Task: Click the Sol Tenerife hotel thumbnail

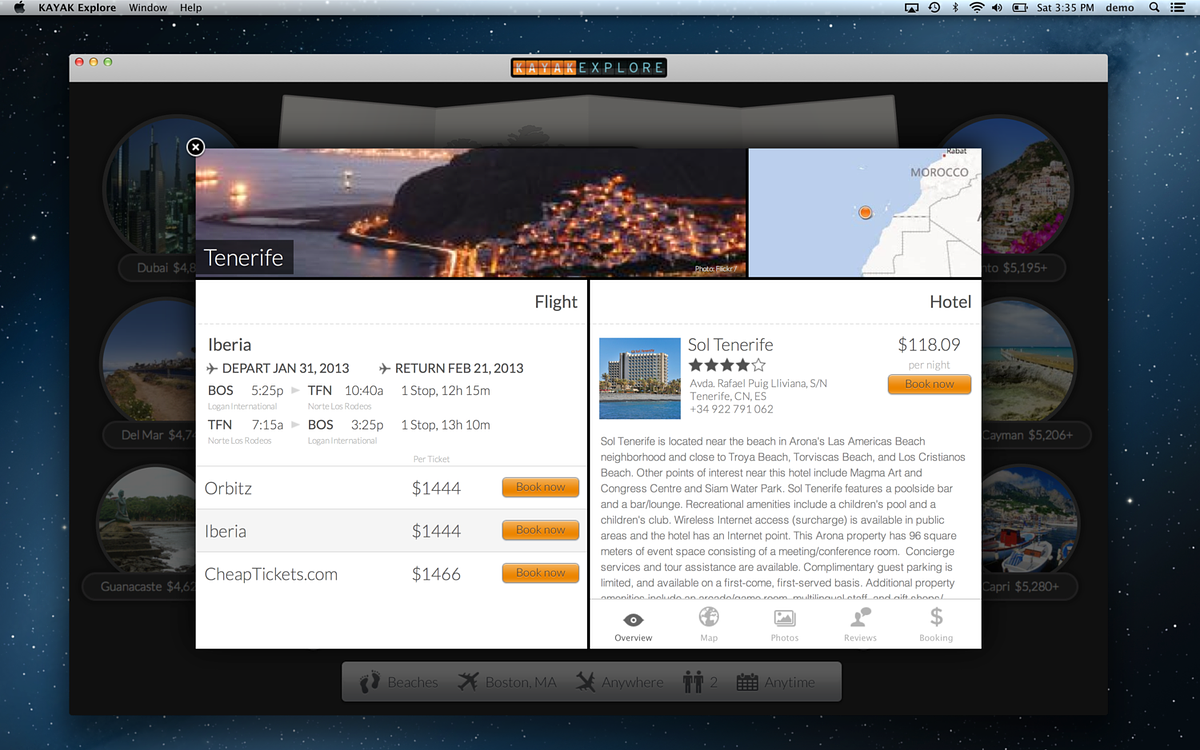Action: (x=639, y=378)
